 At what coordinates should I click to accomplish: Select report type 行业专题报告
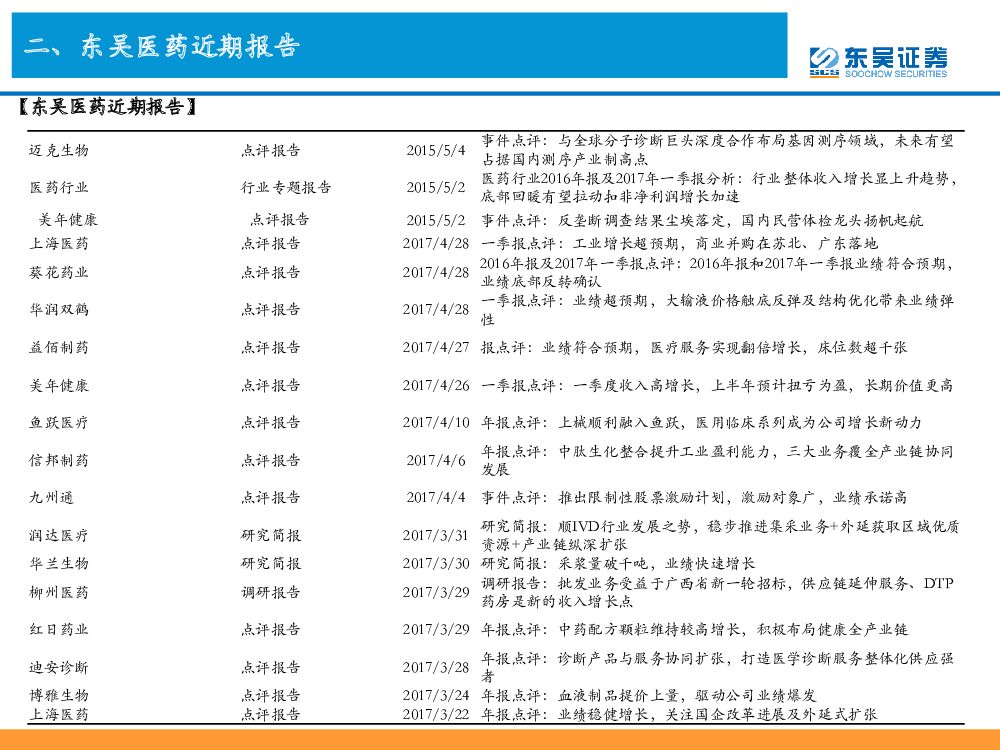point(286,188)
